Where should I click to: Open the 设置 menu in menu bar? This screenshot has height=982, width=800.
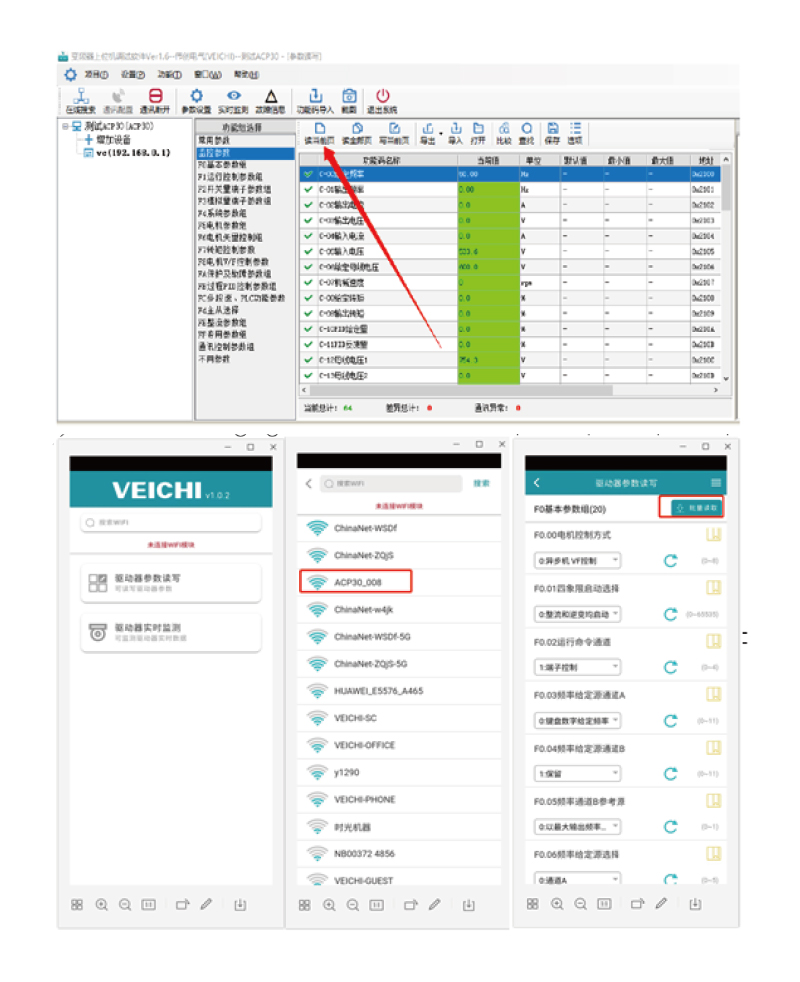click(x=133, y=75)
